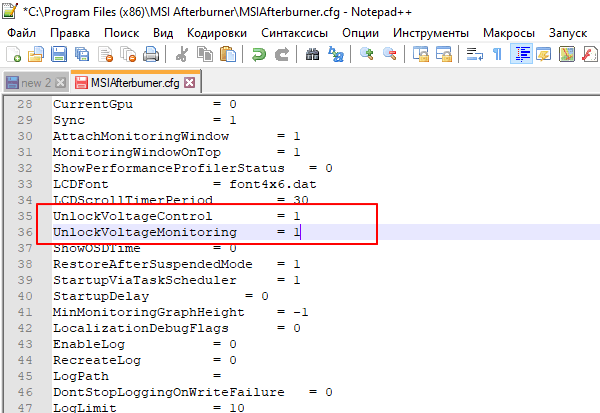Viewport: 600px width, 413px height.
Task: Click the DontStopLoggingOnWriteFailure line
Action: pos(192,392)
